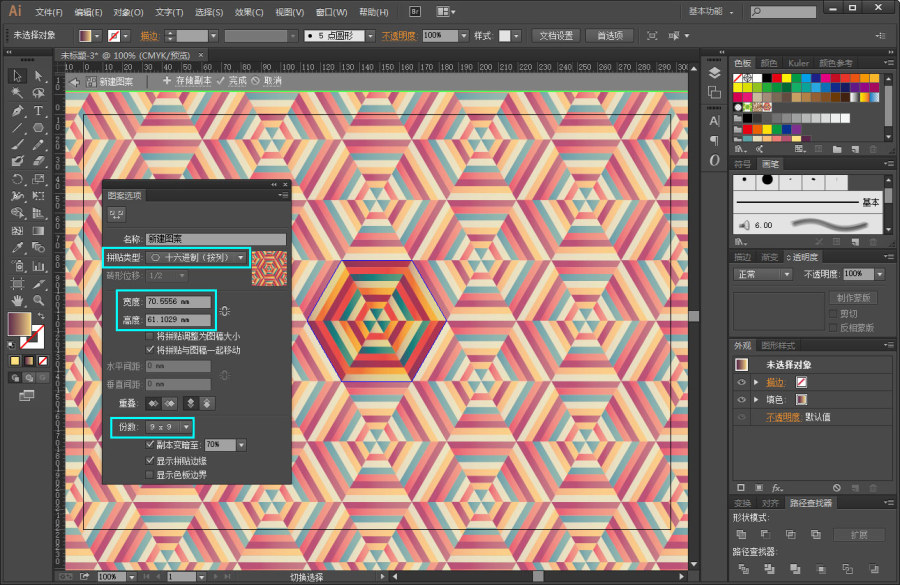The width and height of the screenshot is (900, 585).
Task: Select the Artboard tool
Action: (x=17, y=284)
